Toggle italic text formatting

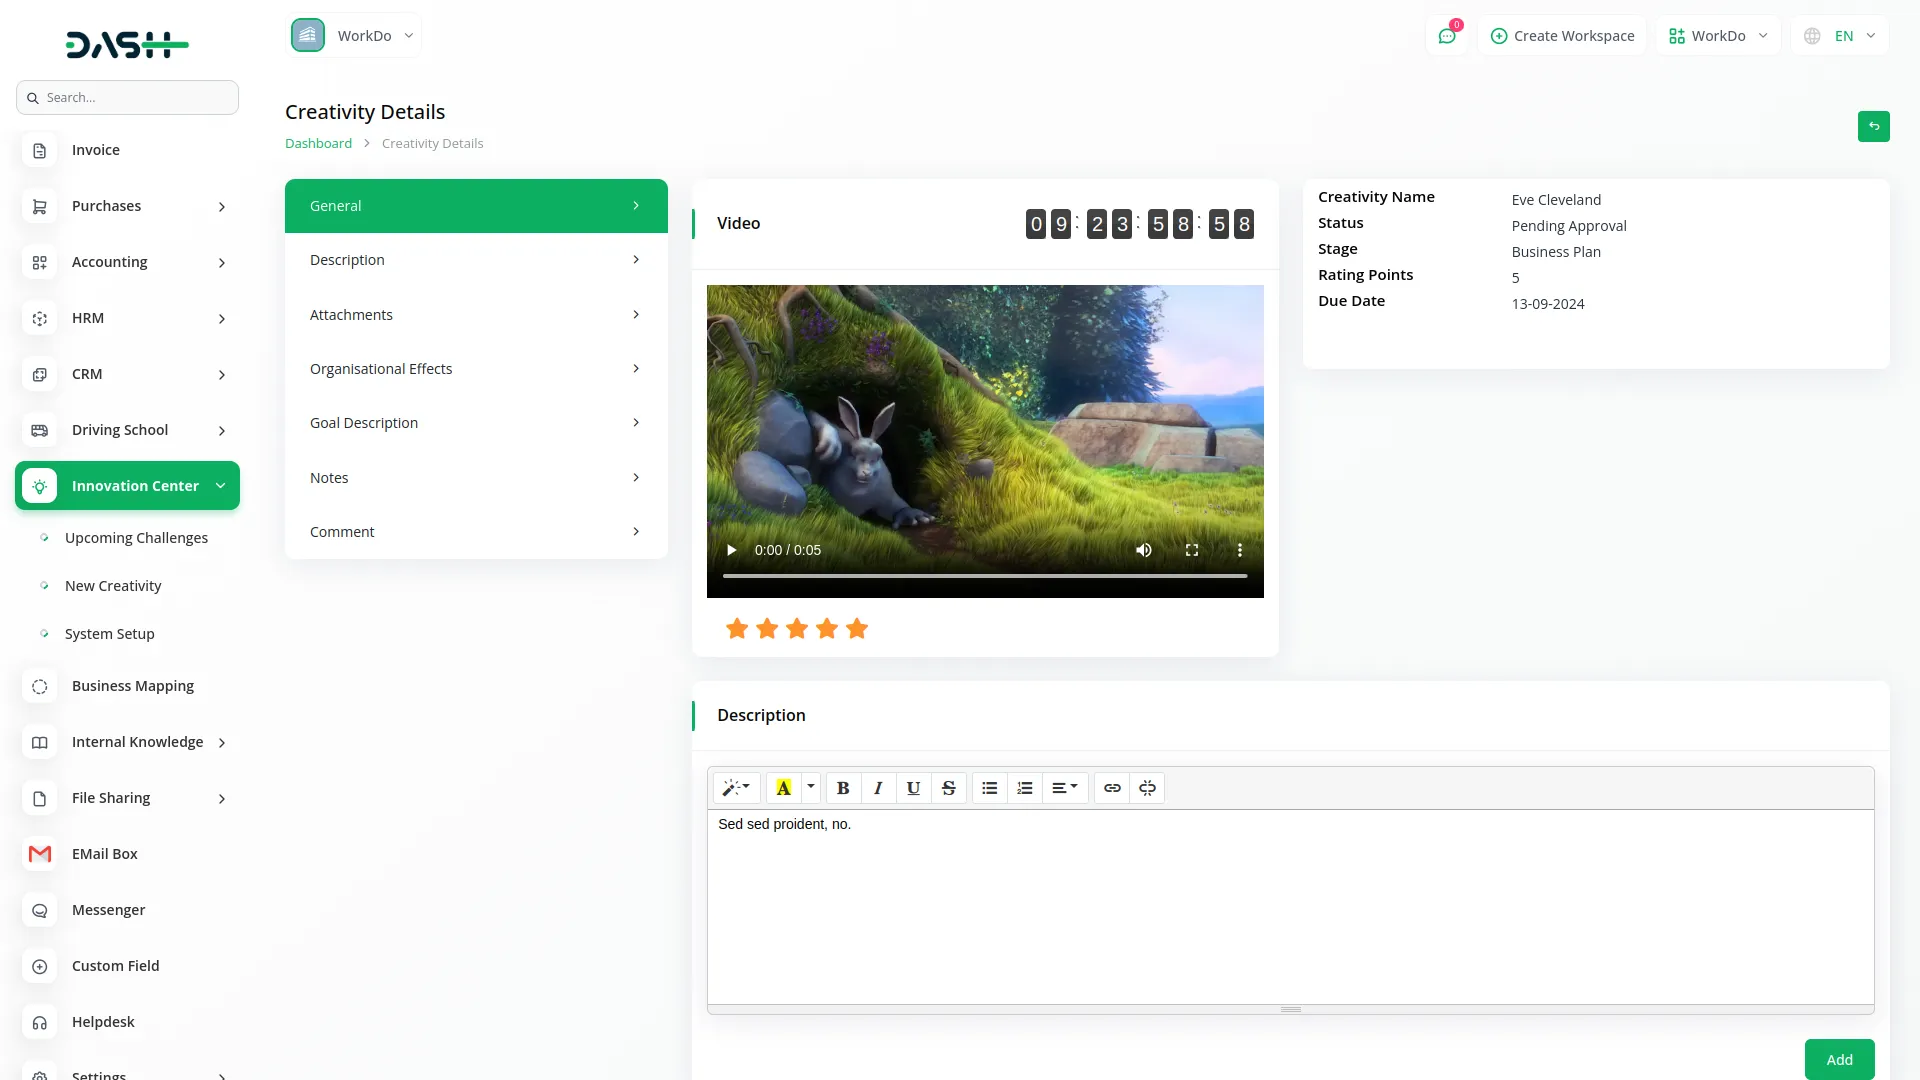878,788
